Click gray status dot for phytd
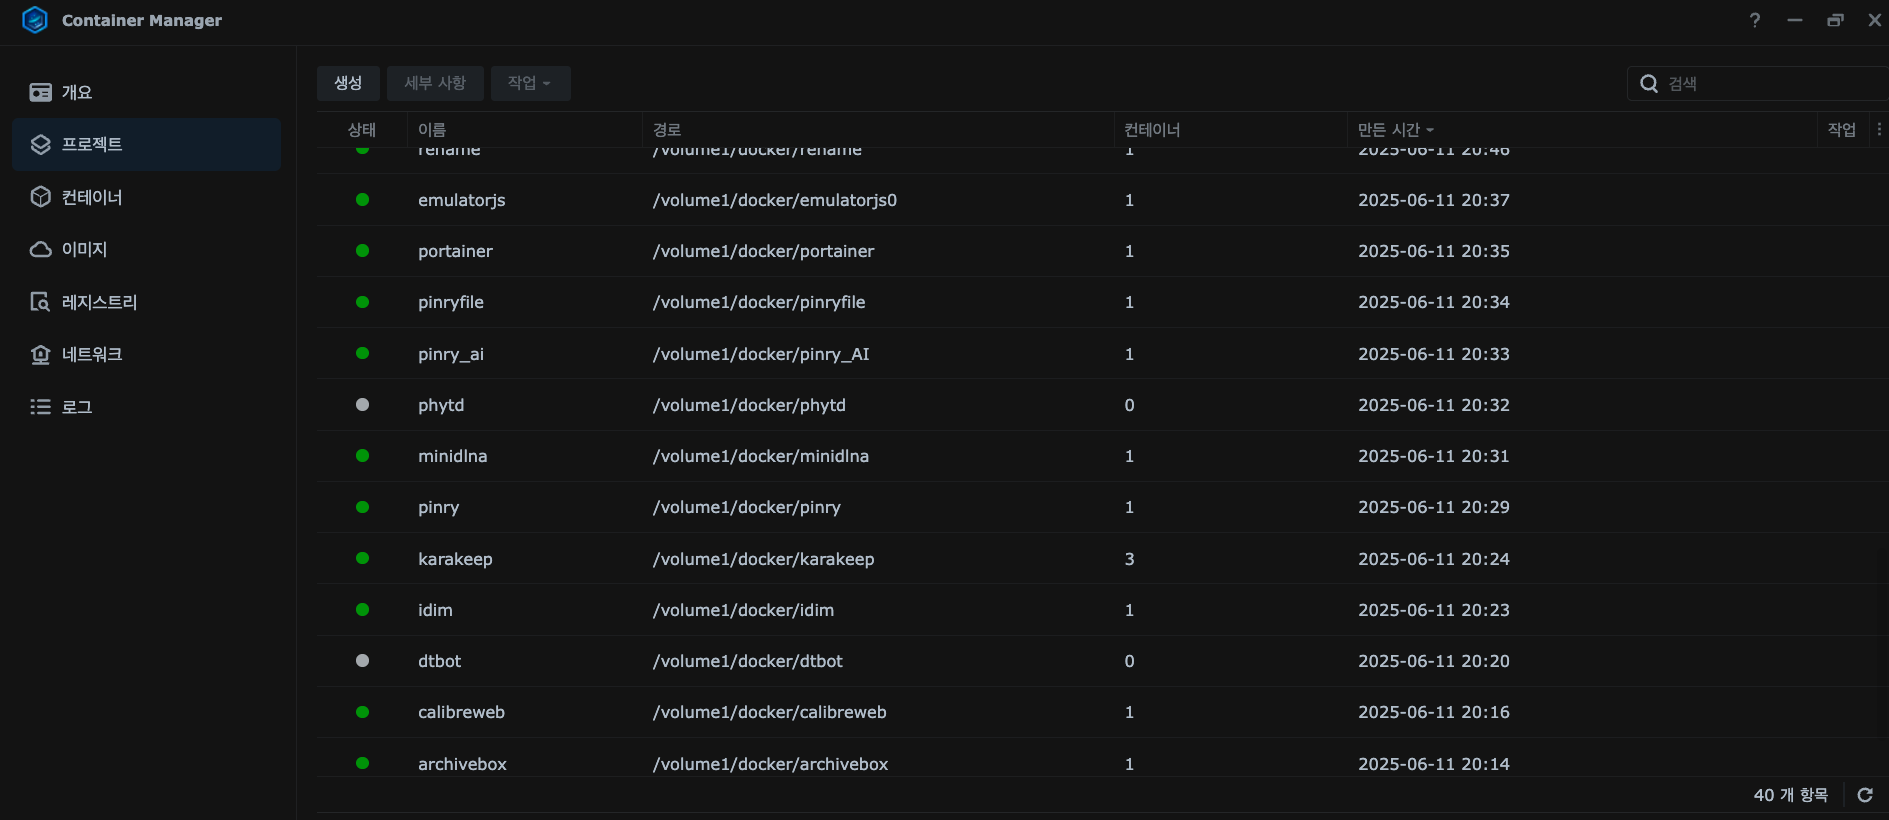This screenshot has width=1889, height=820. point(362,405)
